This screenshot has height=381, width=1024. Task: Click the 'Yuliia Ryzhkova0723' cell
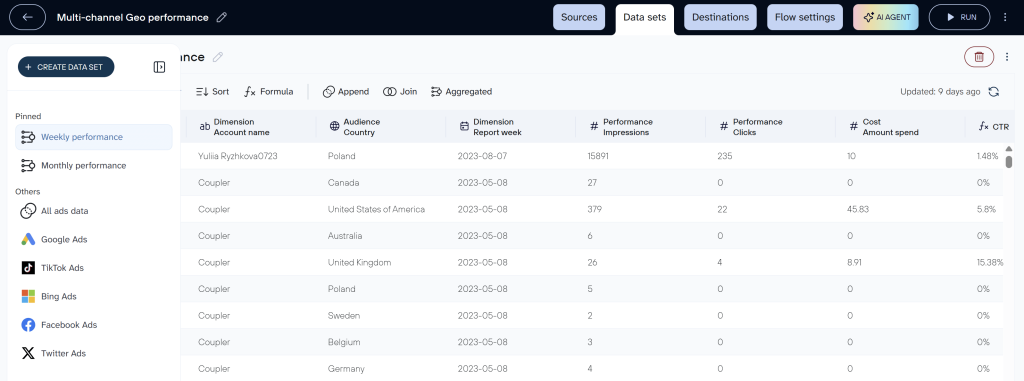click(x=237, y=156)
